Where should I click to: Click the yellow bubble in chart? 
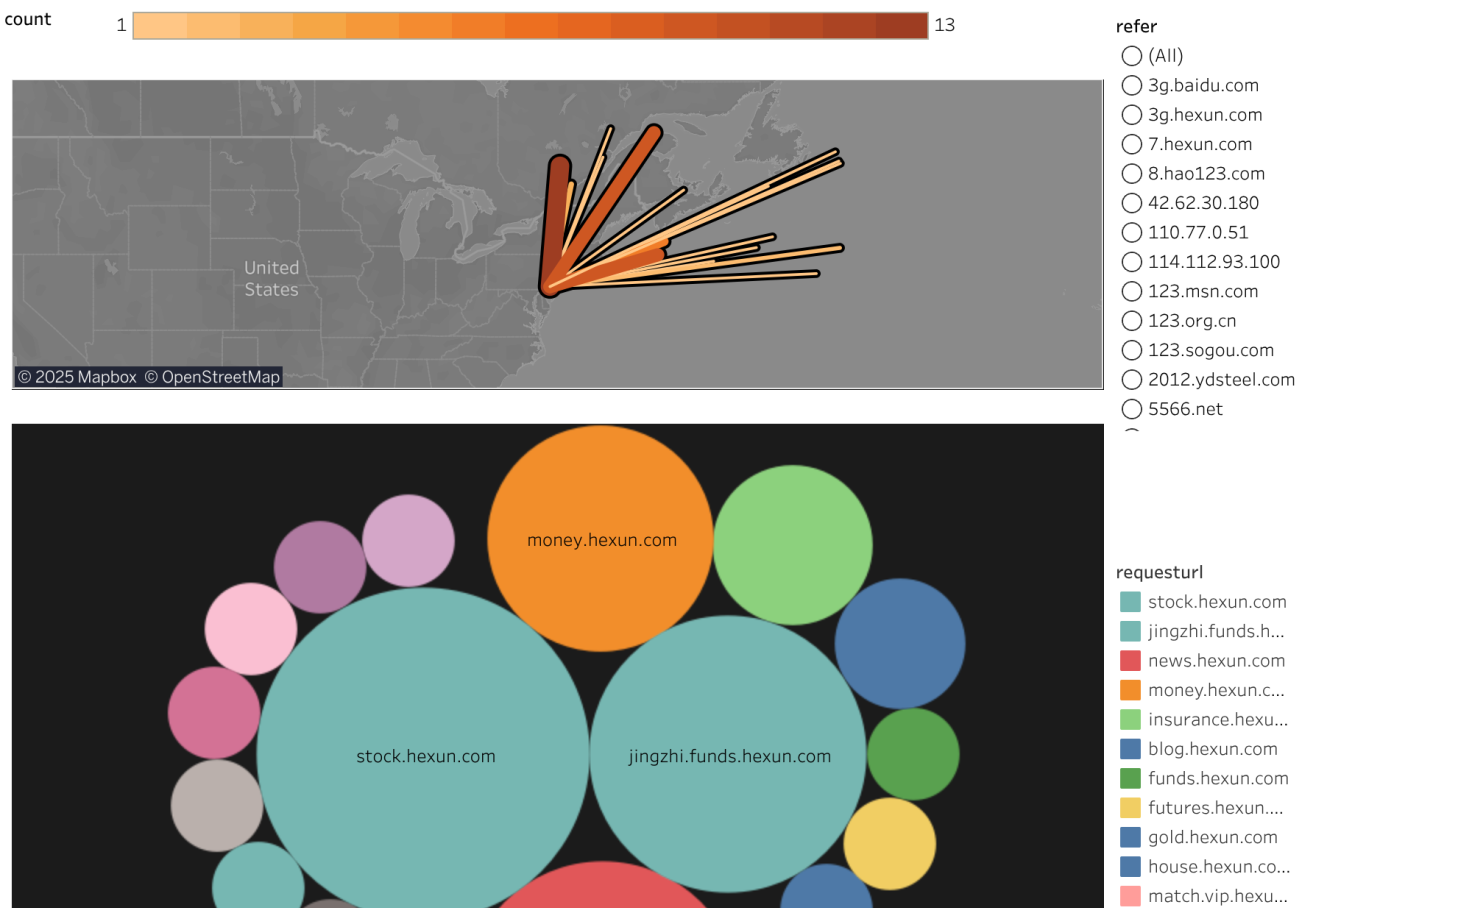pos(890,844)
